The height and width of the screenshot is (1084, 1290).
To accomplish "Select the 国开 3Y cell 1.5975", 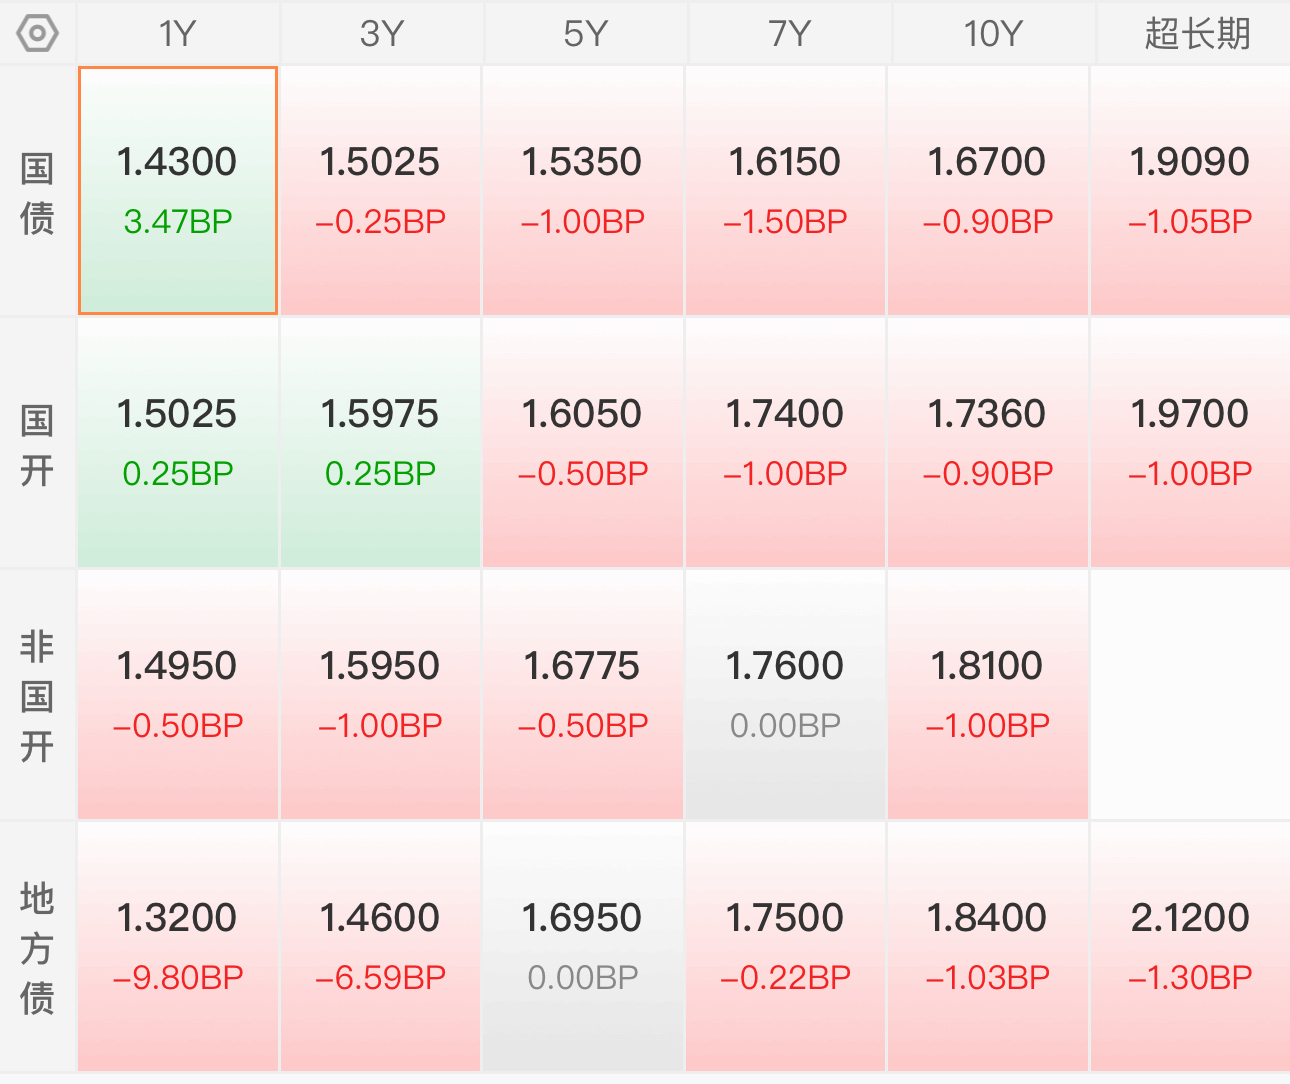I will [380, 443].
